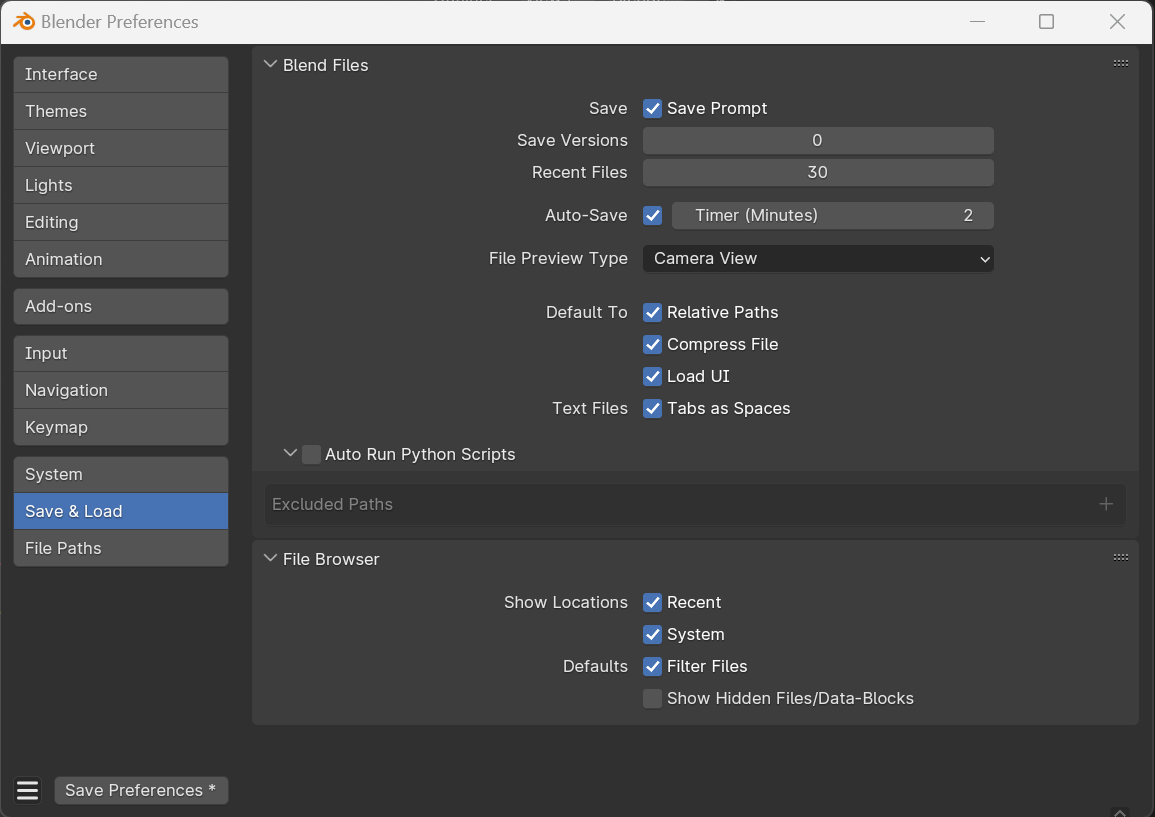
Task: Maximize the Blender Preferences window
Action: tap(1046, 21)
